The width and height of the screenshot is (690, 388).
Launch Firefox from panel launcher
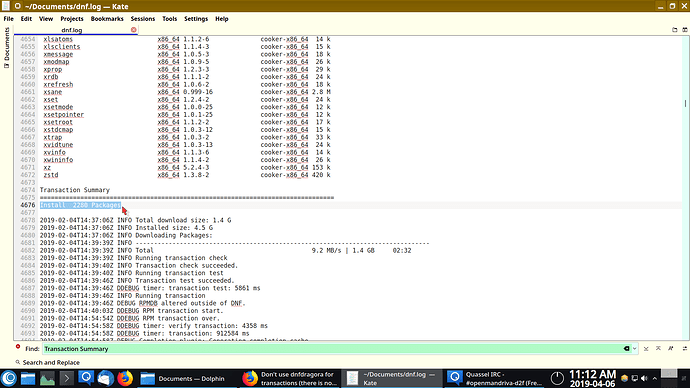(x=125, y=378)
